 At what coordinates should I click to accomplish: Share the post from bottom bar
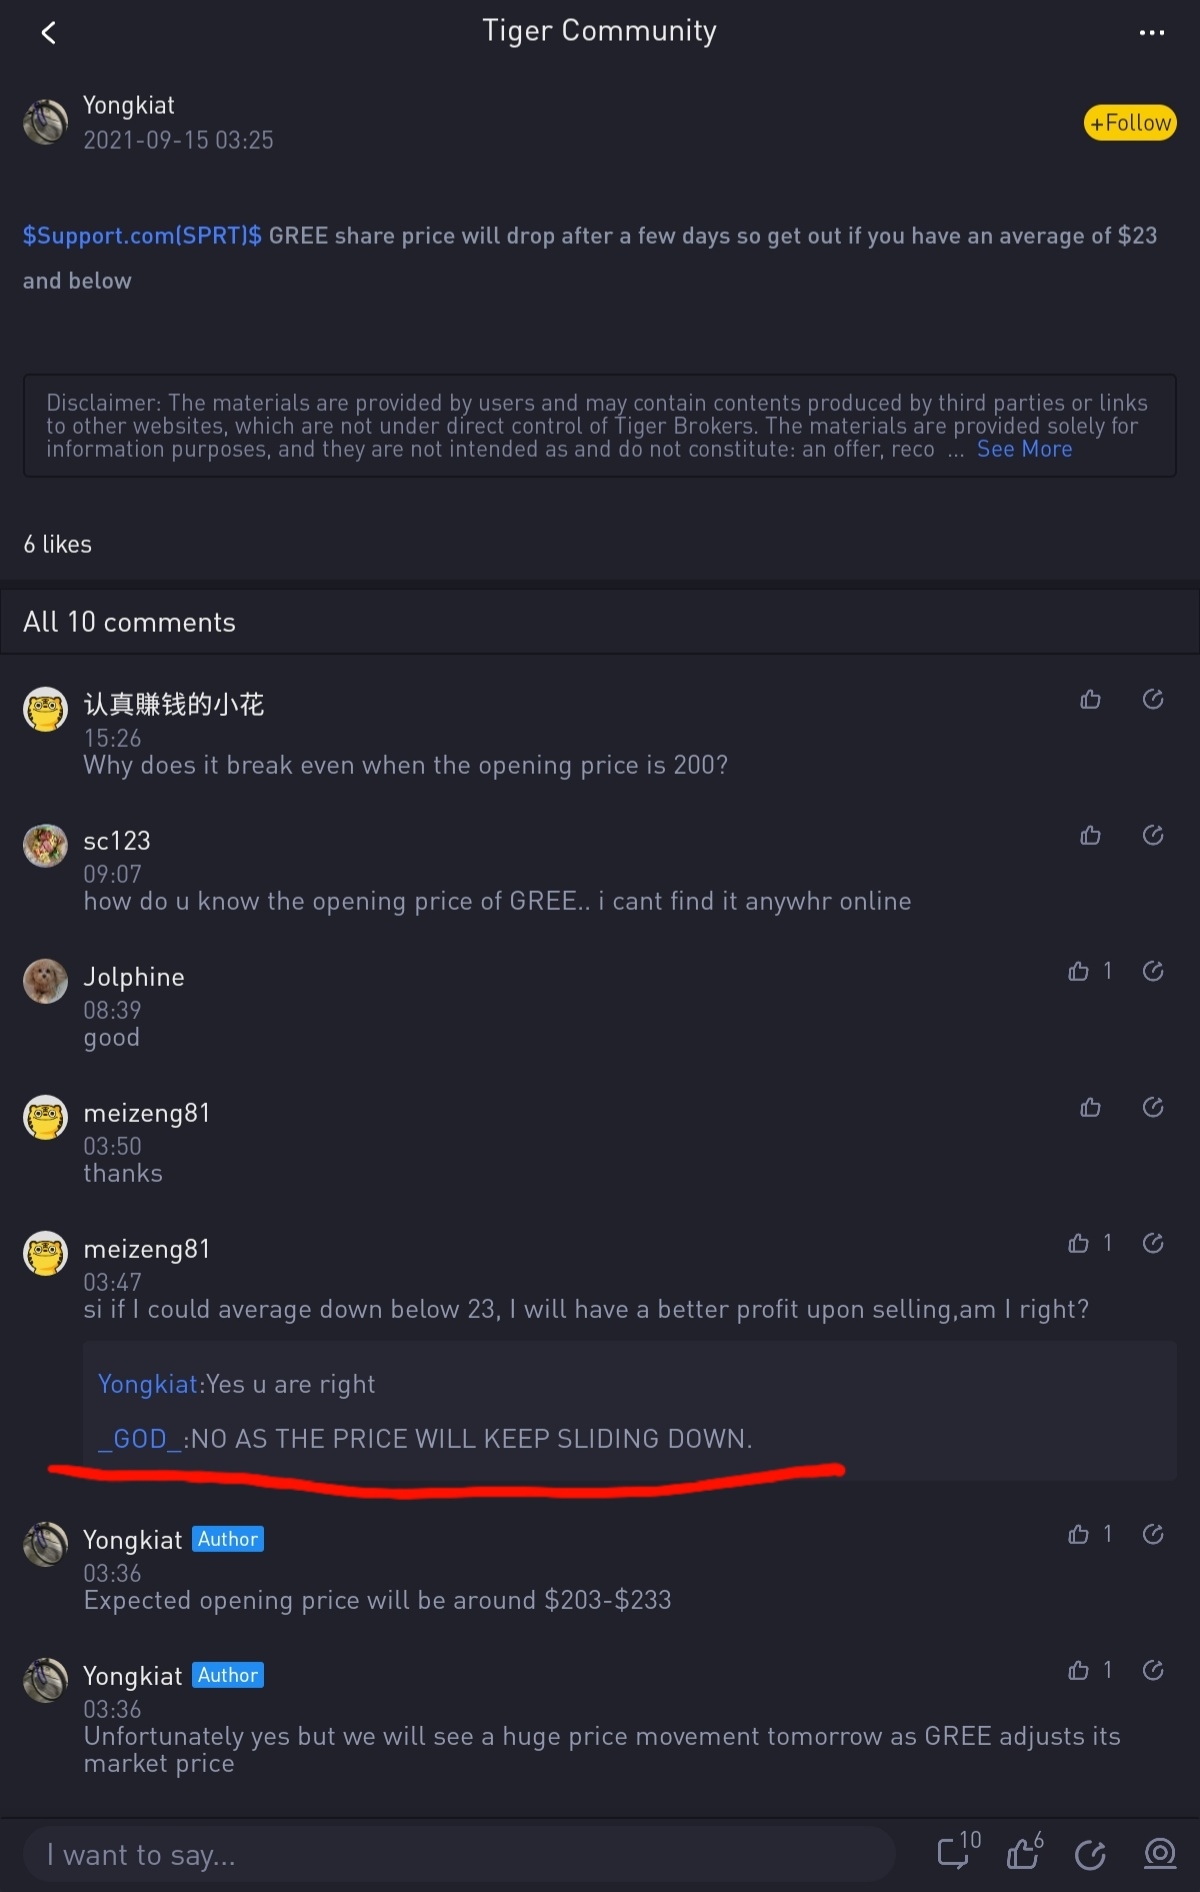click(x=1090, y=1855)
